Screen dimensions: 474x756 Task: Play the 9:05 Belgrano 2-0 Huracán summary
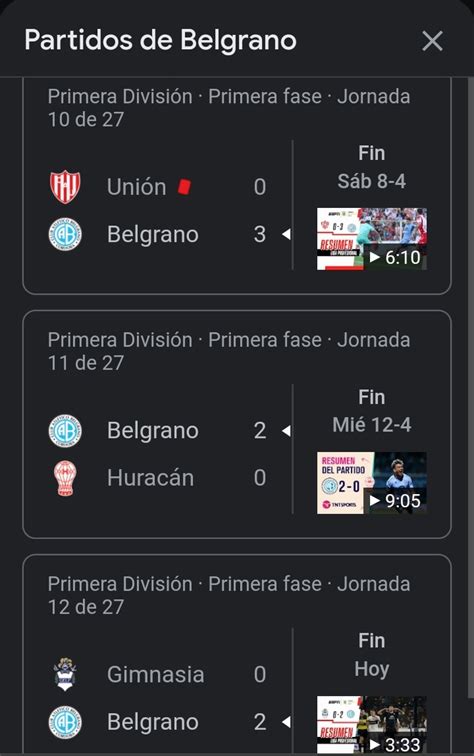(371, 483)
